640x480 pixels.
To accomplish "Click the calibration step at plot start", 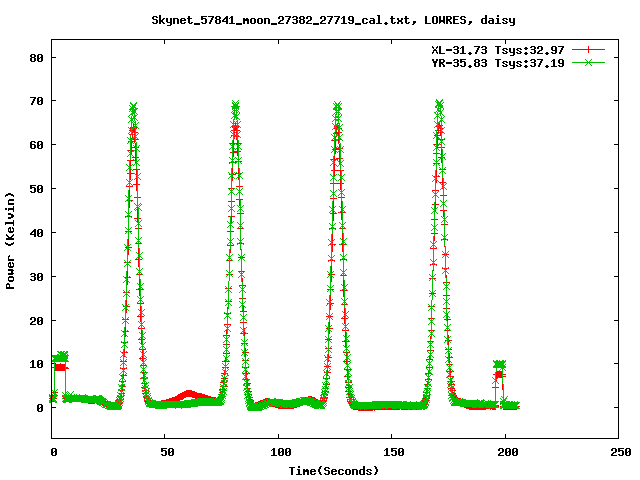I will tap(60, 361).
